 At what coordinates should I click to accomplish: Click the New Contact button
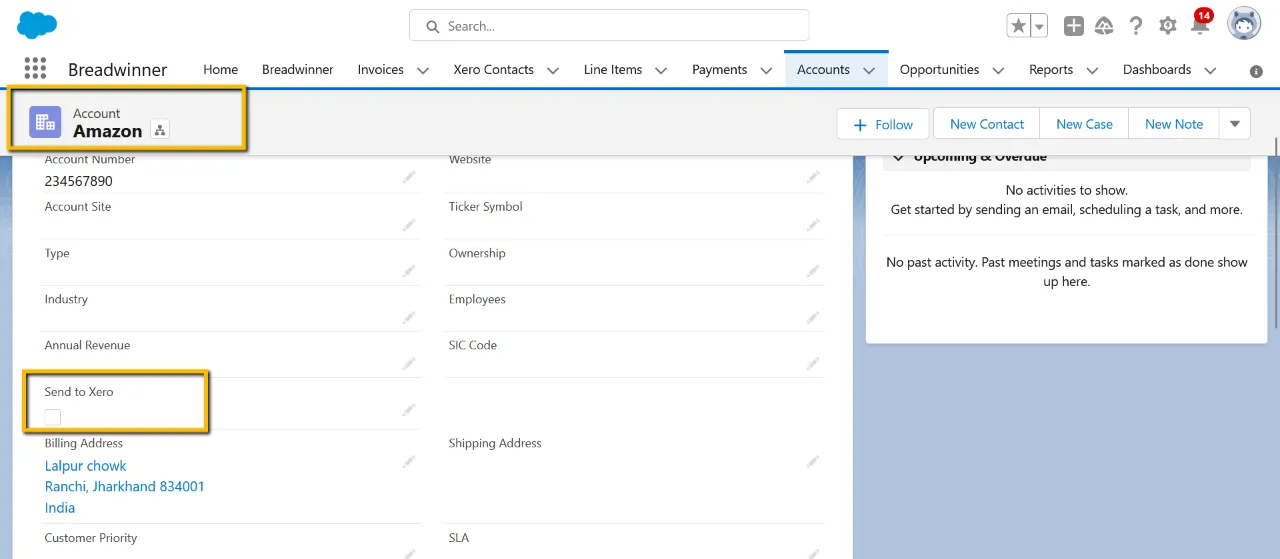987,124
